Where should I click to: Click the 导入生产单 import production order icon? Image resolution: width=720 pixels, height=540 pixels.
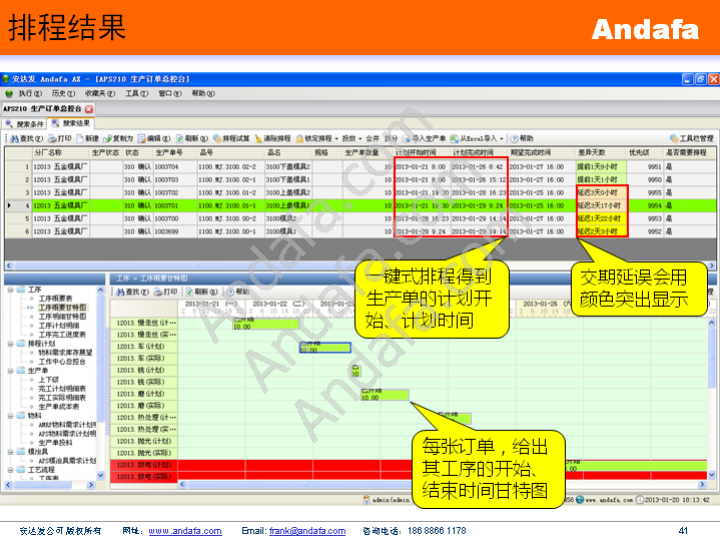pyautogui.click(x=406, y=139)
